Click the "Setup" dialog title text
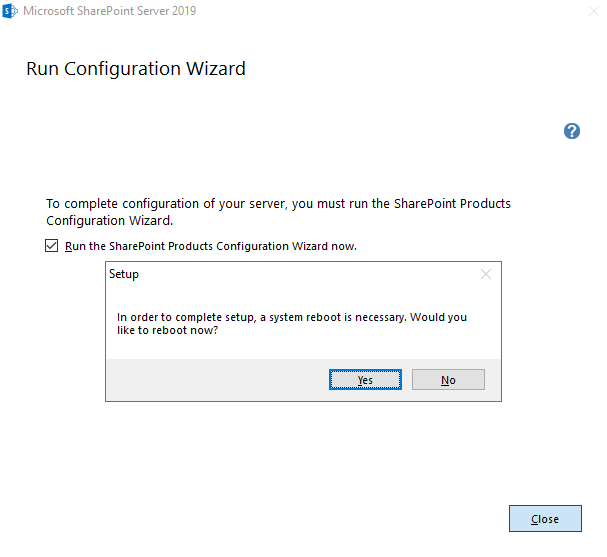 (123, 274)
